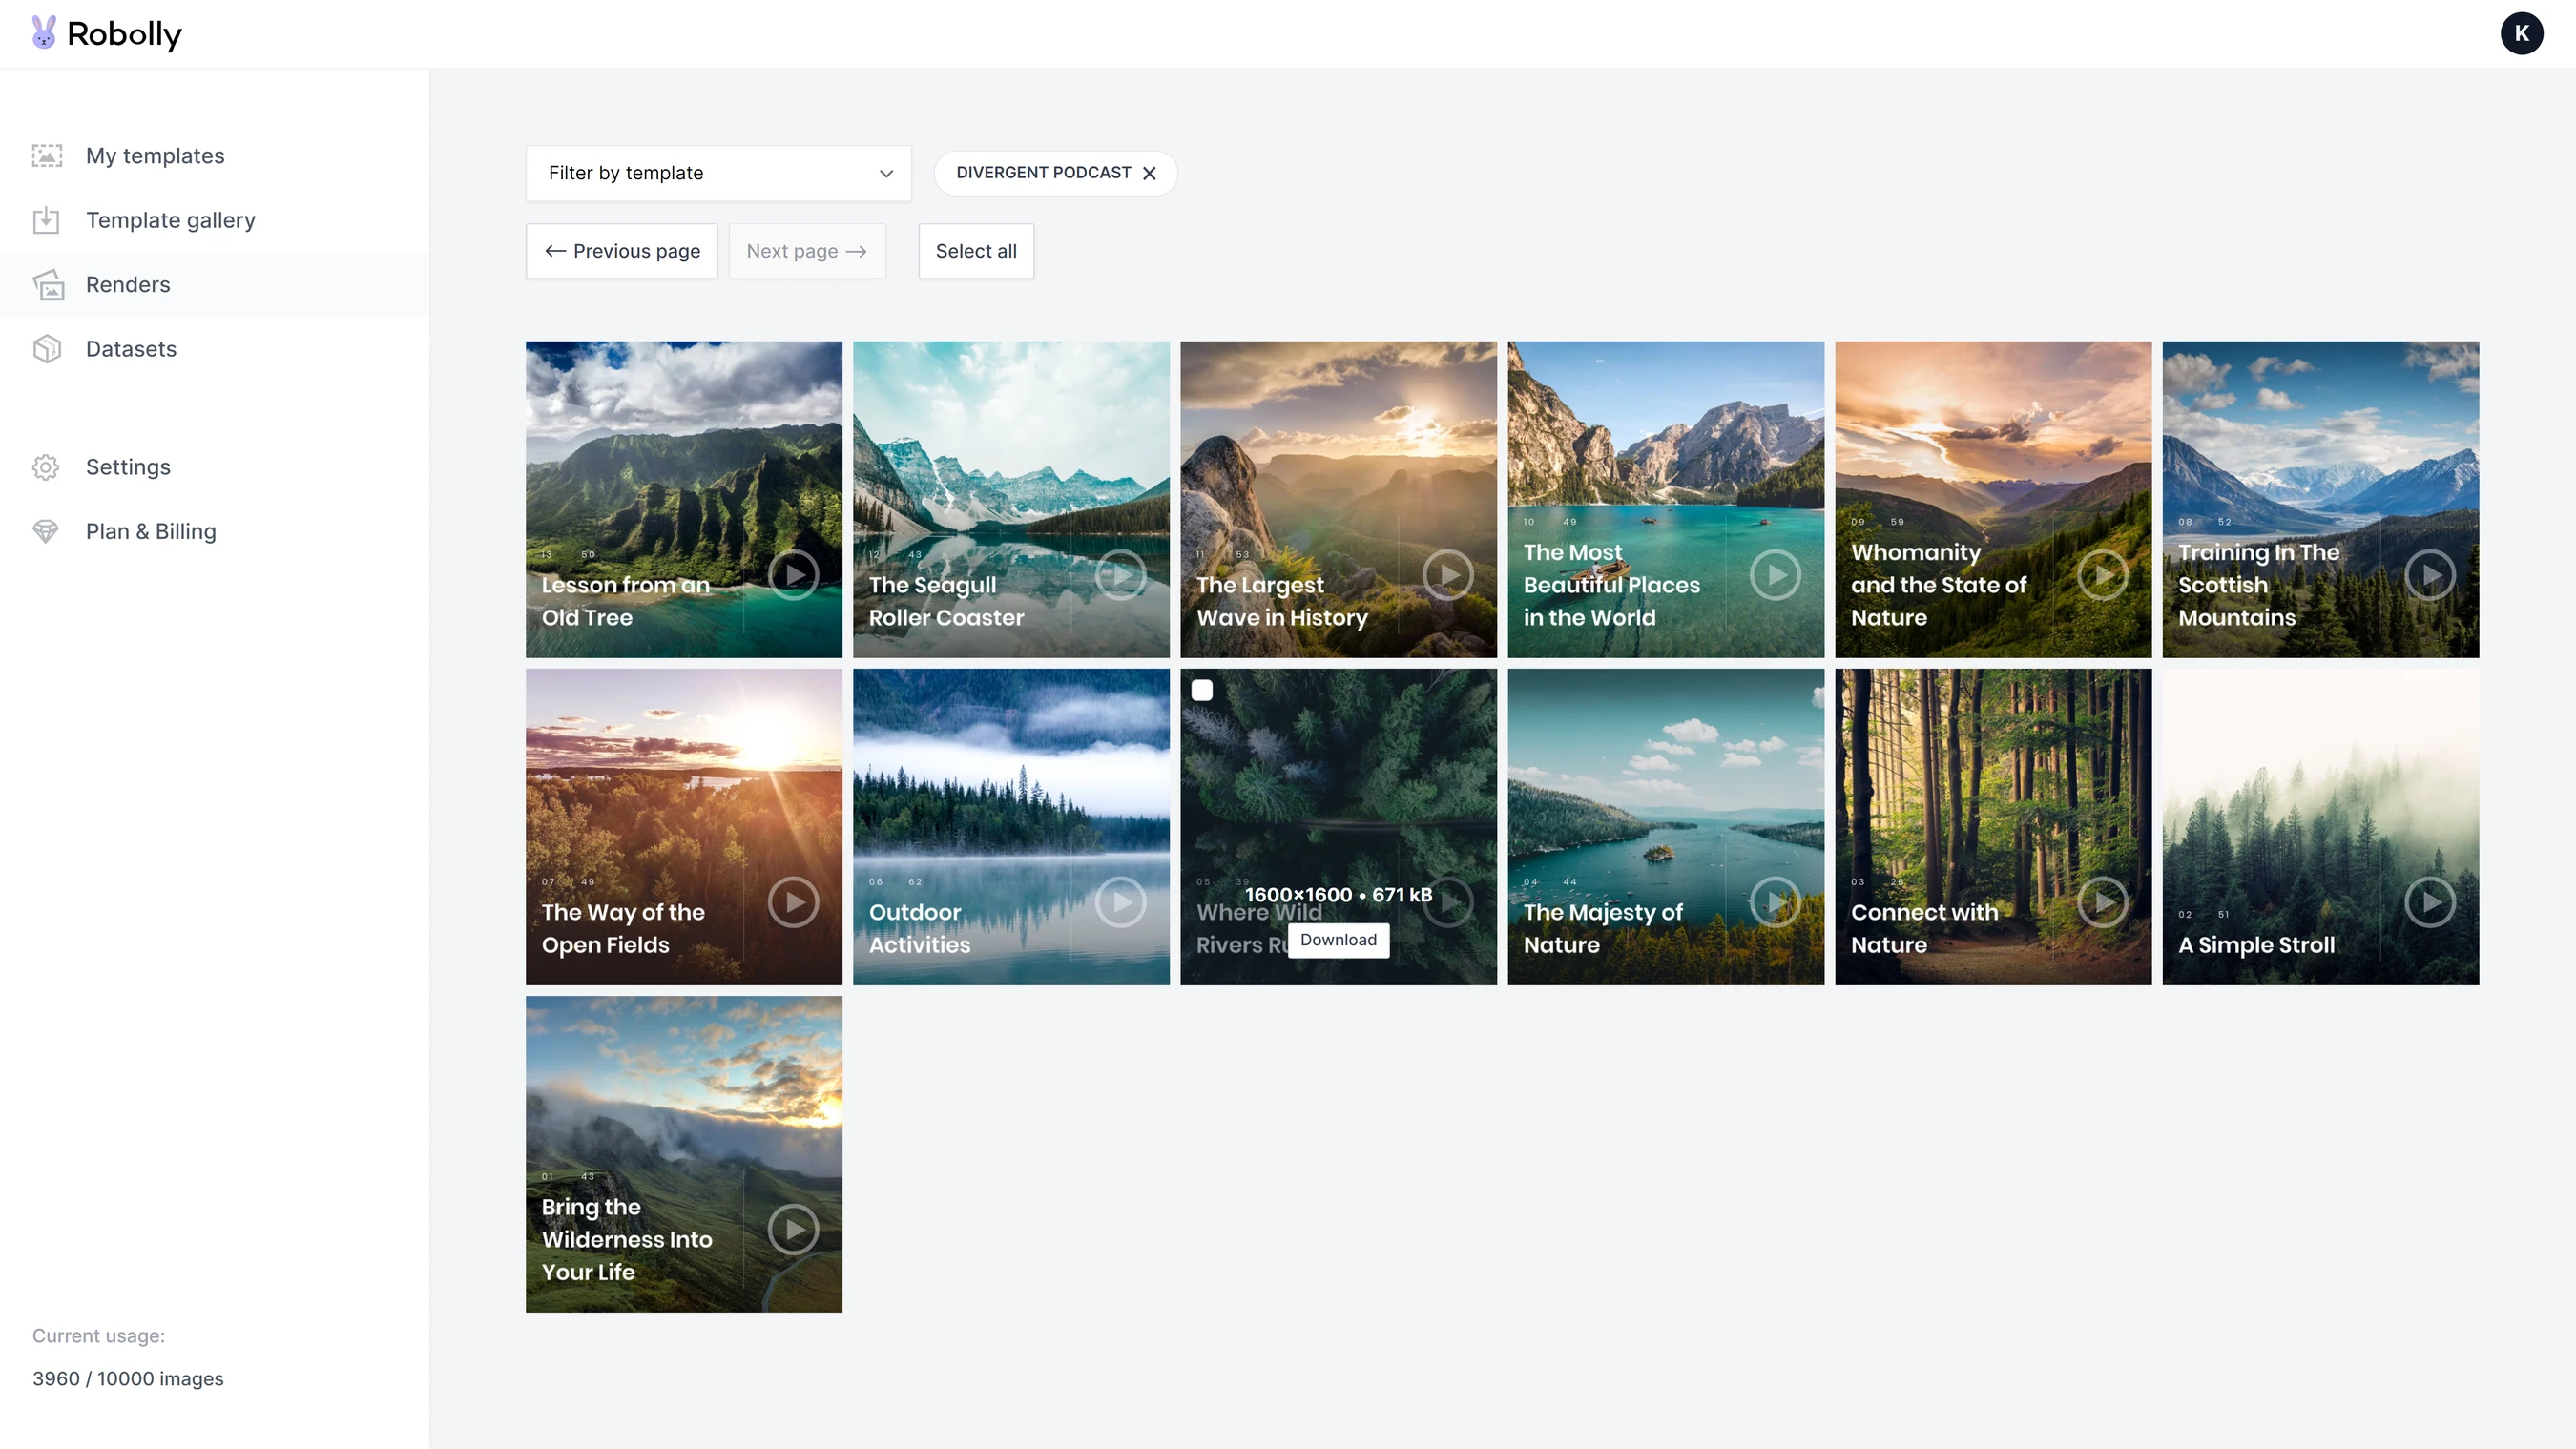2576x1449 pixels.
Task: Select the Renders photo icon in sidebar
Action: click(46, 285)
